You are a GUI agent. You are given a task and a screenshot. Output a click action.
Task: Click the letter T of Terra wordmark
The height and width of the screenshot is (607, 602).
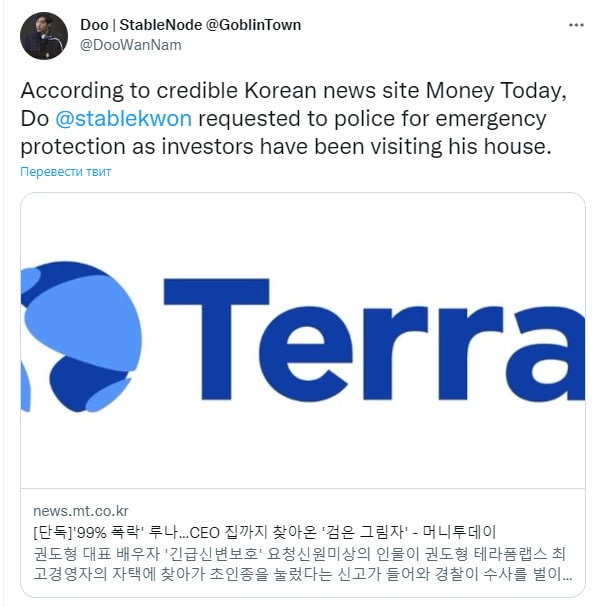tap(216, 339)
